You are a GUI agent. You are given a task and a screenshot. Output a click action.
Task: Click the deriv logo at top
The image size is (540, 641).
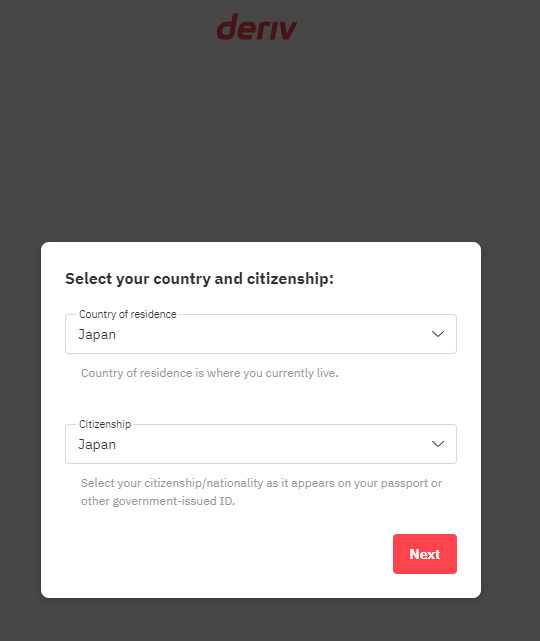257,27
